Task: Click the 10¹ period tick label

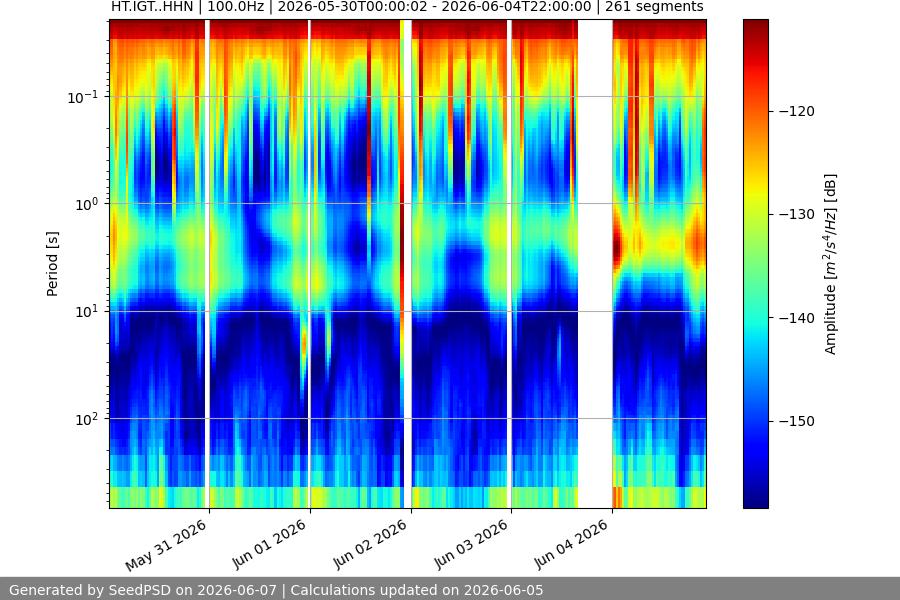Action: 86,311
